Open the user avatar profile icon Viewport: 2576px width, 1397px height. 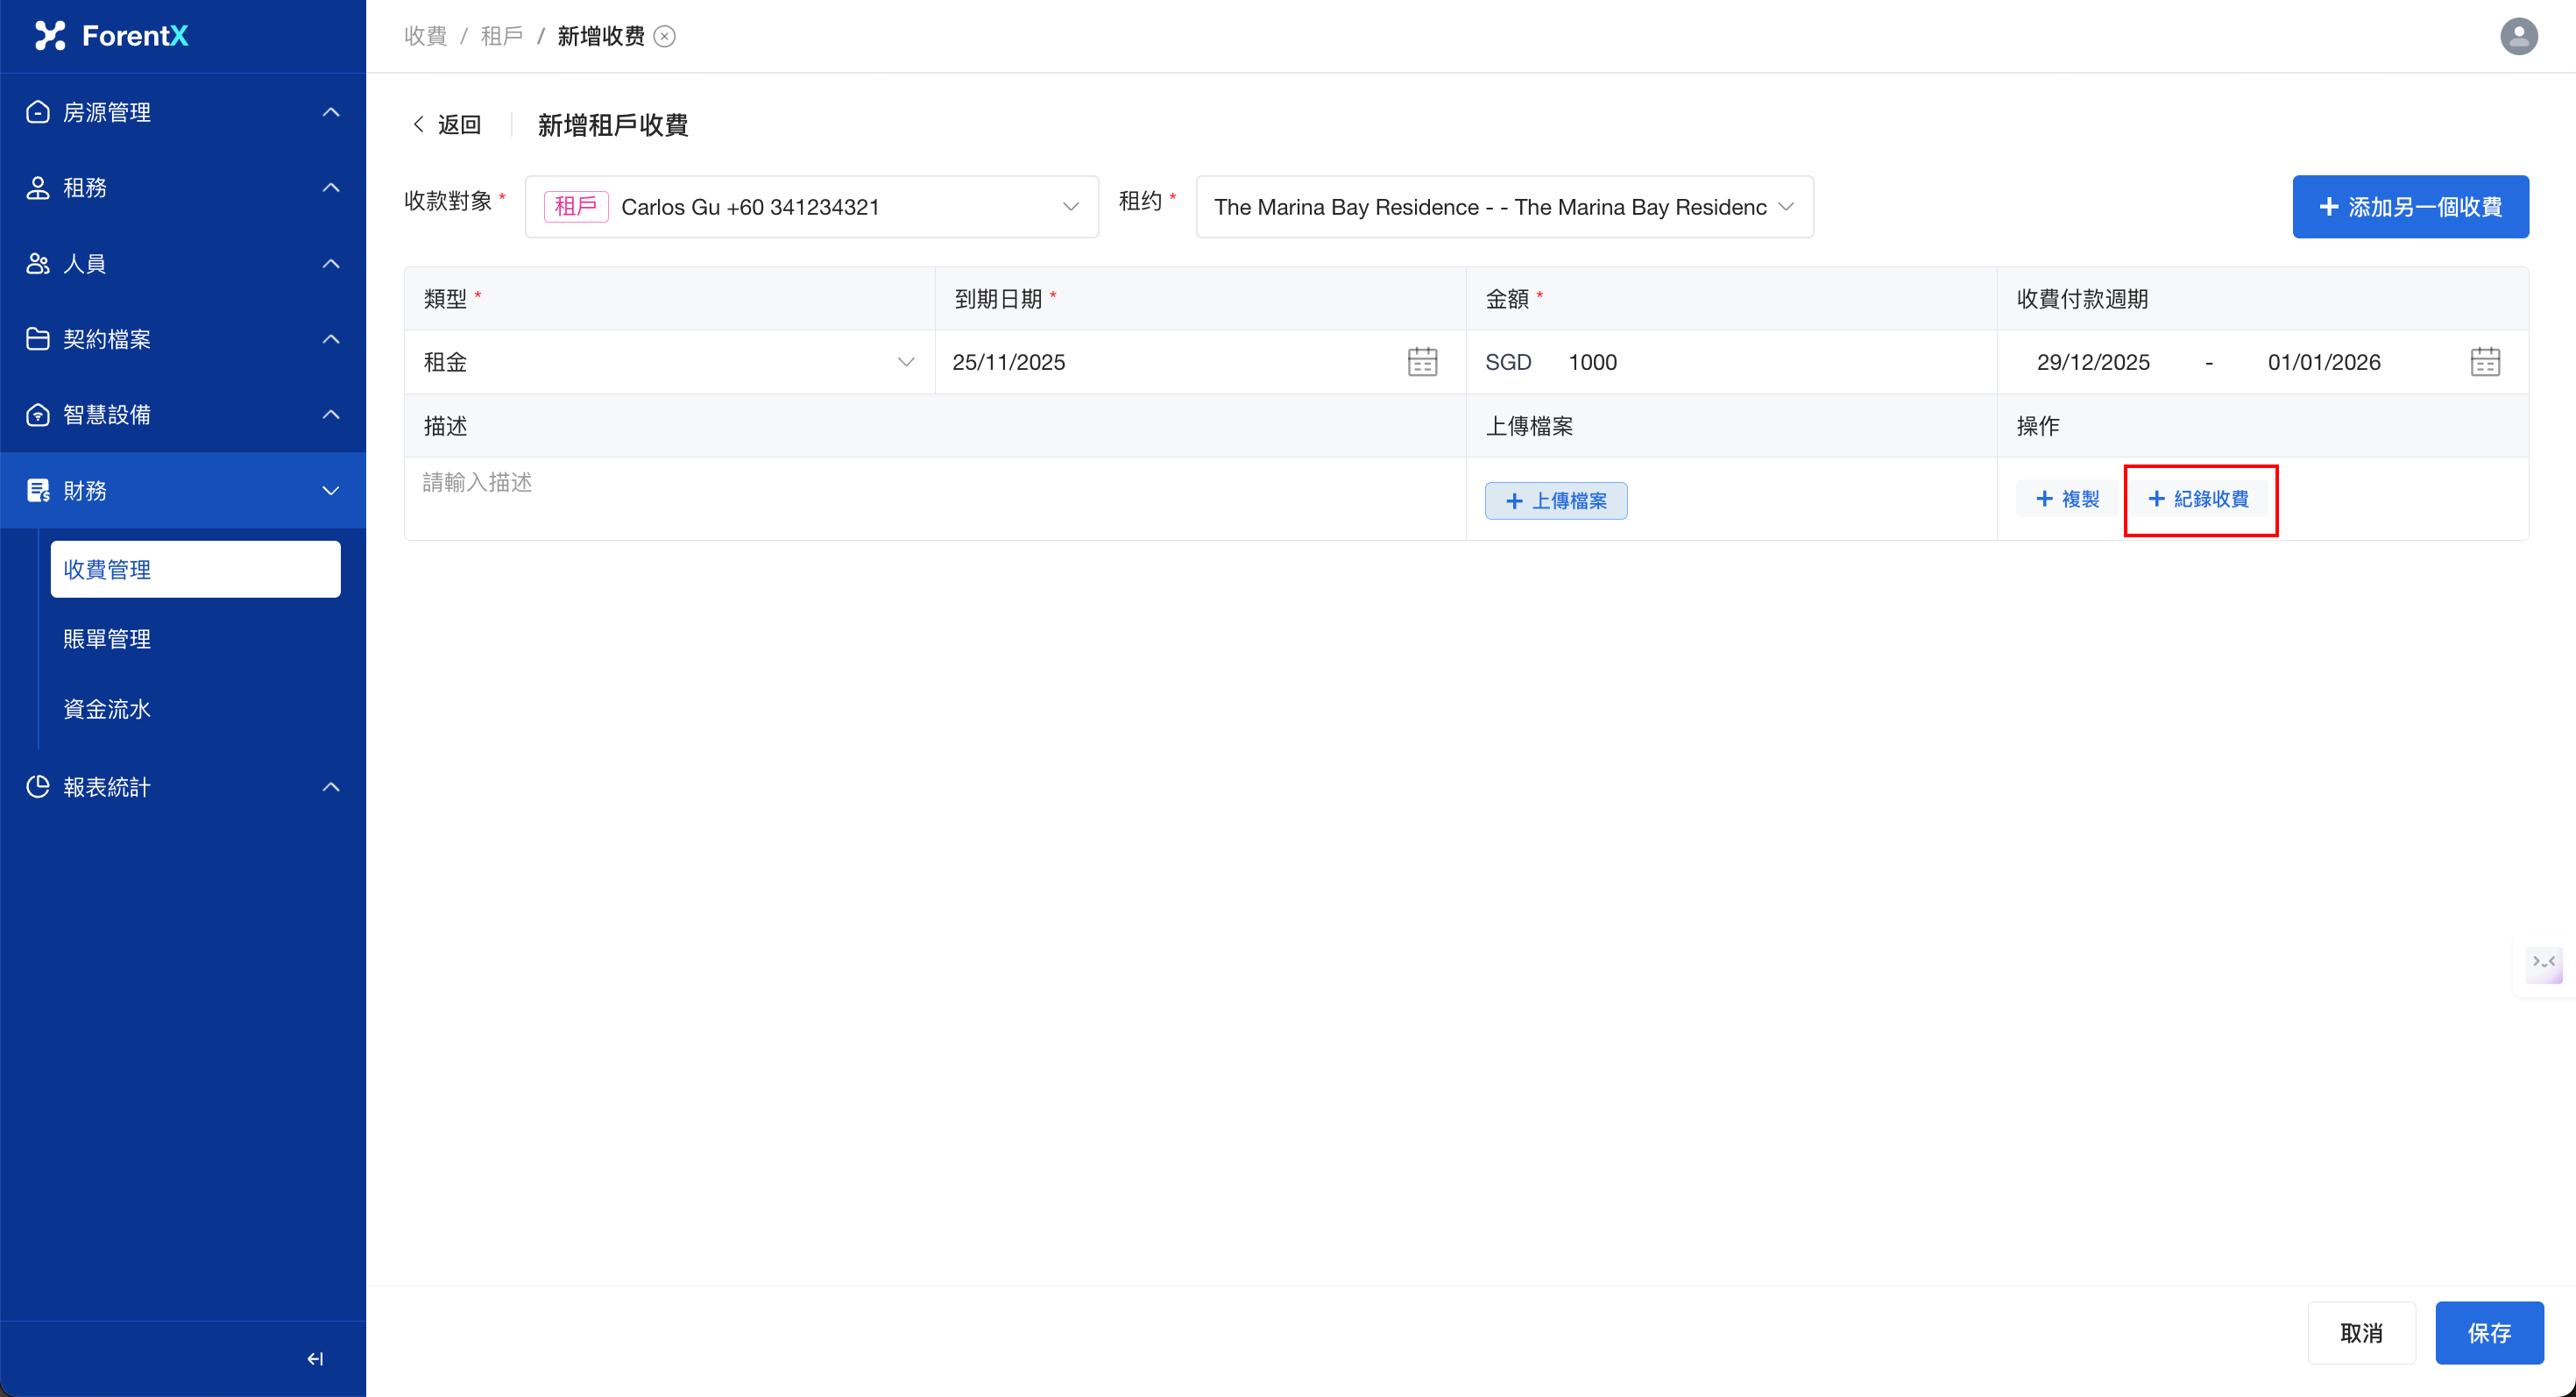click(2518, 36)
